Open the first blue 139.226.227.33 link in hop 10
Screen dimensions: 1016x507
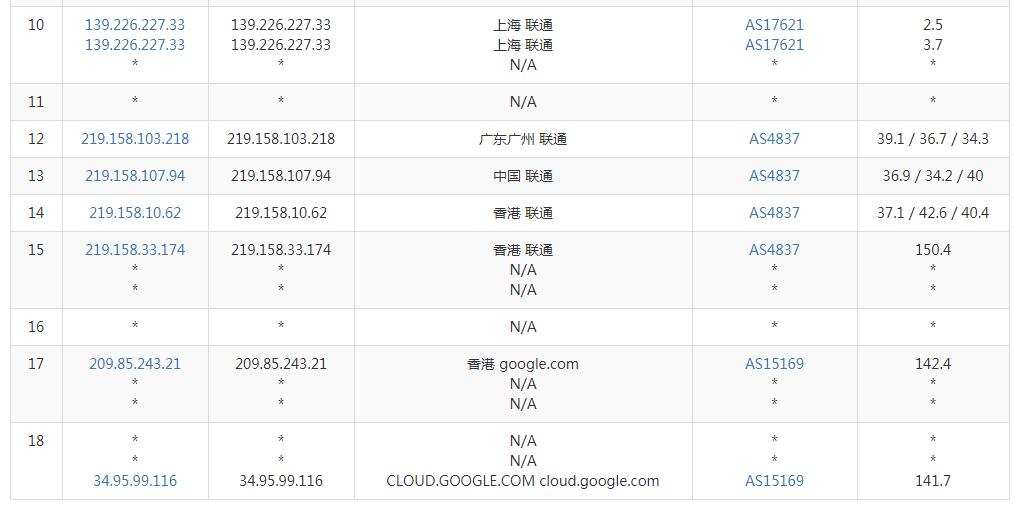click(x=135, y=24)
